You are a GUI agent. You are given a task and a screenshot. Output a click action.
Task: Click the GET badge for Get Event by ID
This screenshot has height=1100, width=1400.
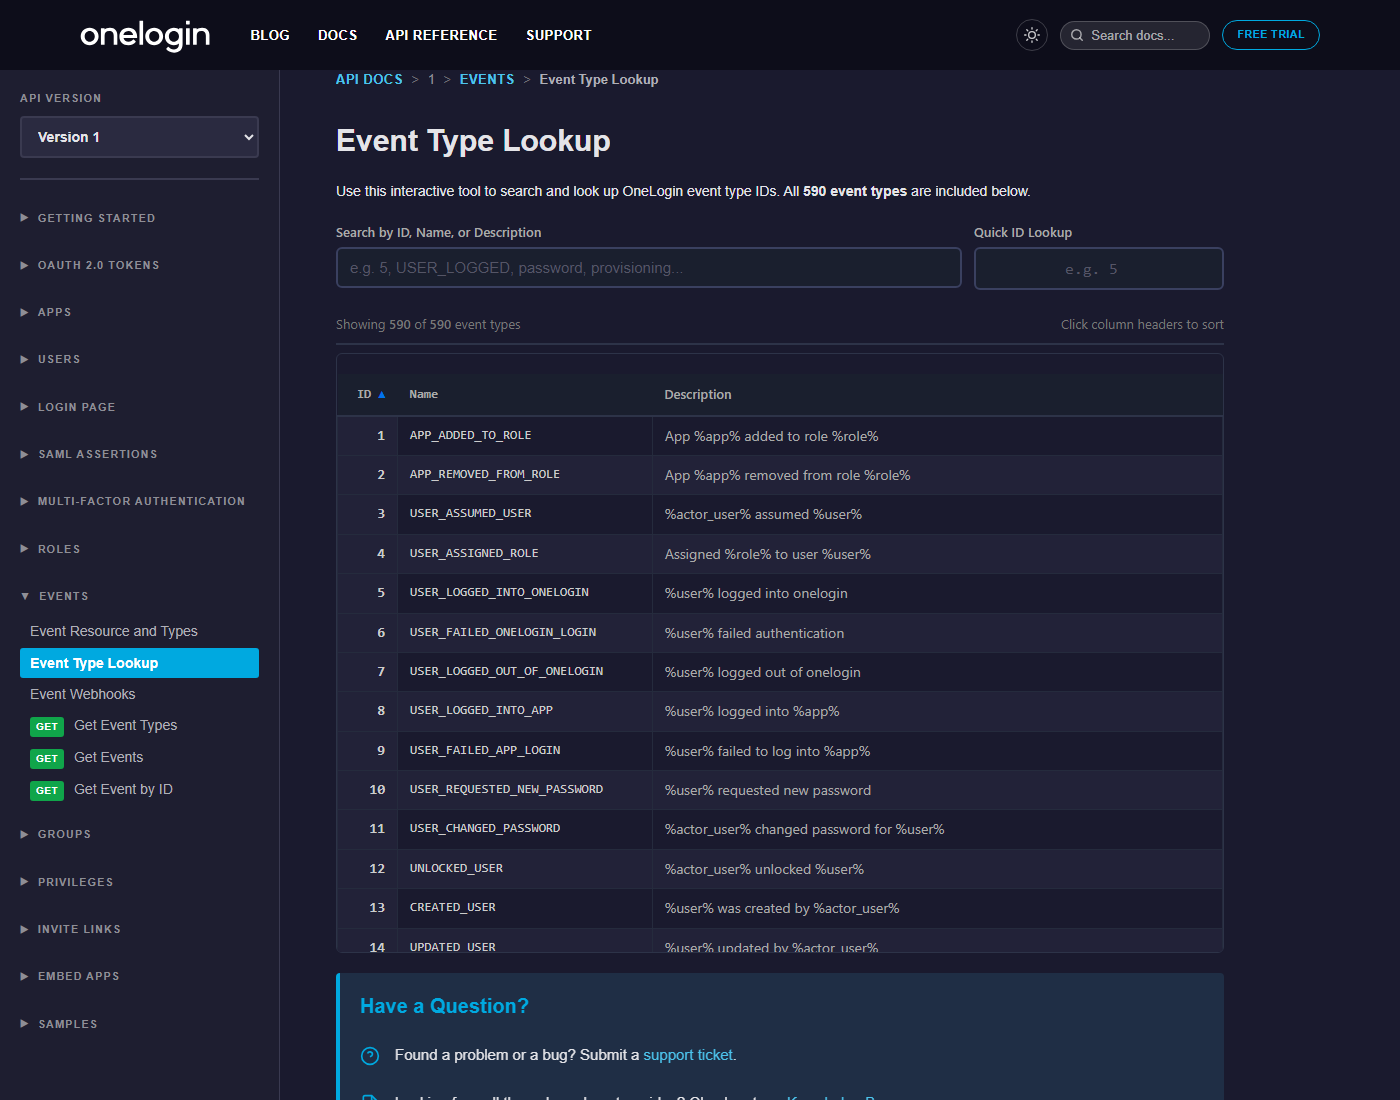(x=47, y=790)
